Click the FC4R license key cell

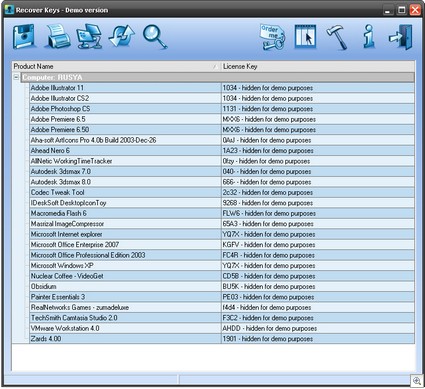(318, 255)
